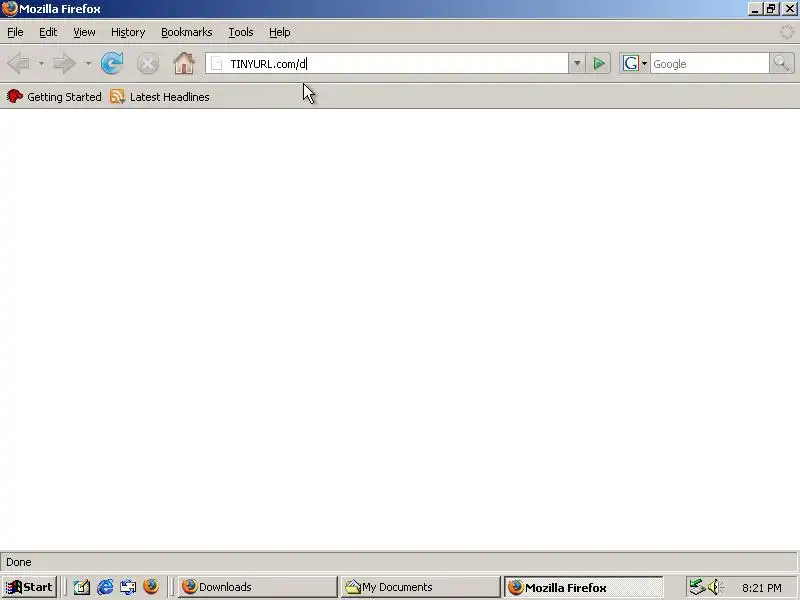Click the Done status bar text

pyautogui.click(x=19, y=562)
